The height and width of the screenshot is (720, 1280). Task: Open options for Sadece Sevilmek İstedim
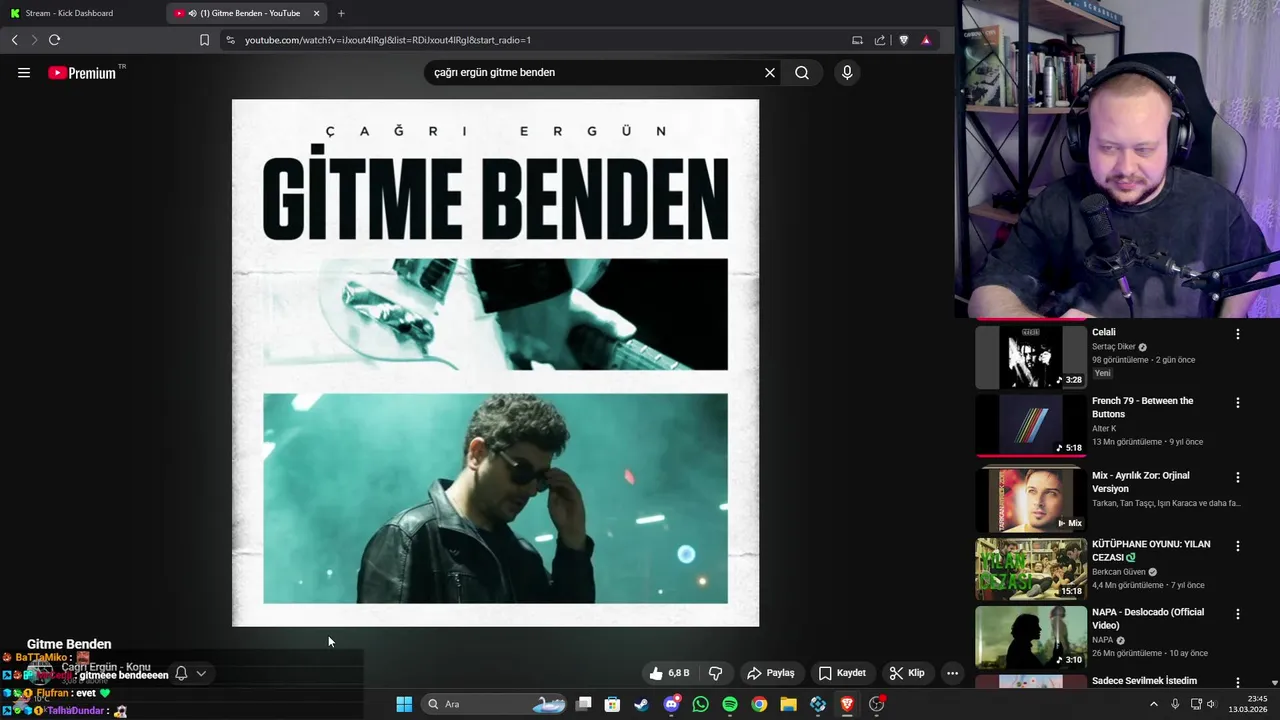(x=1237, y=683)
